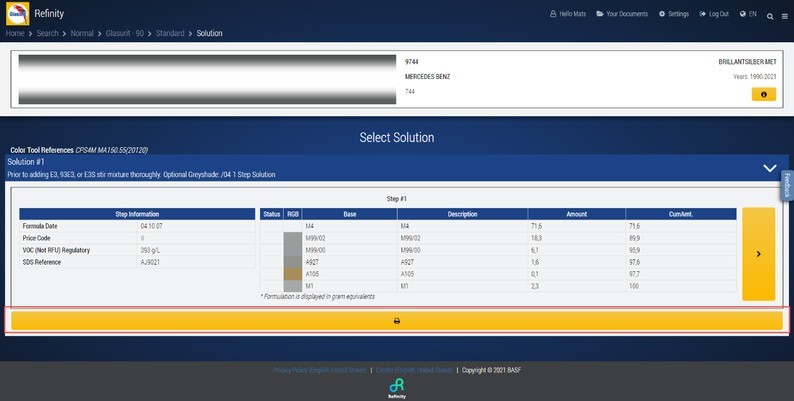Image resolution: width=794 pixels, height=401 pixels.
Task: Click the RGB column header
Action: point(293,214)
